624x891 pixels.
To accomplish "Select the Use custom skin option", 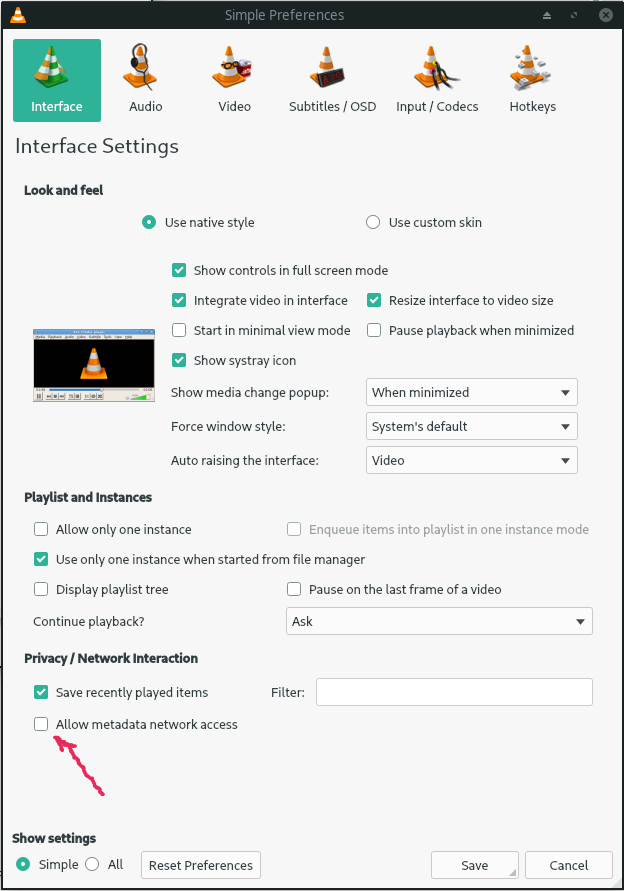I will 373,222.
